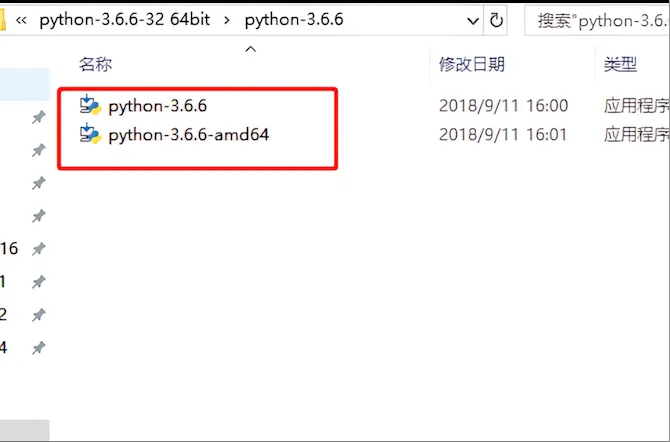
Task: Click the pin icon beside item "1"
Action: tap(38, 282)
